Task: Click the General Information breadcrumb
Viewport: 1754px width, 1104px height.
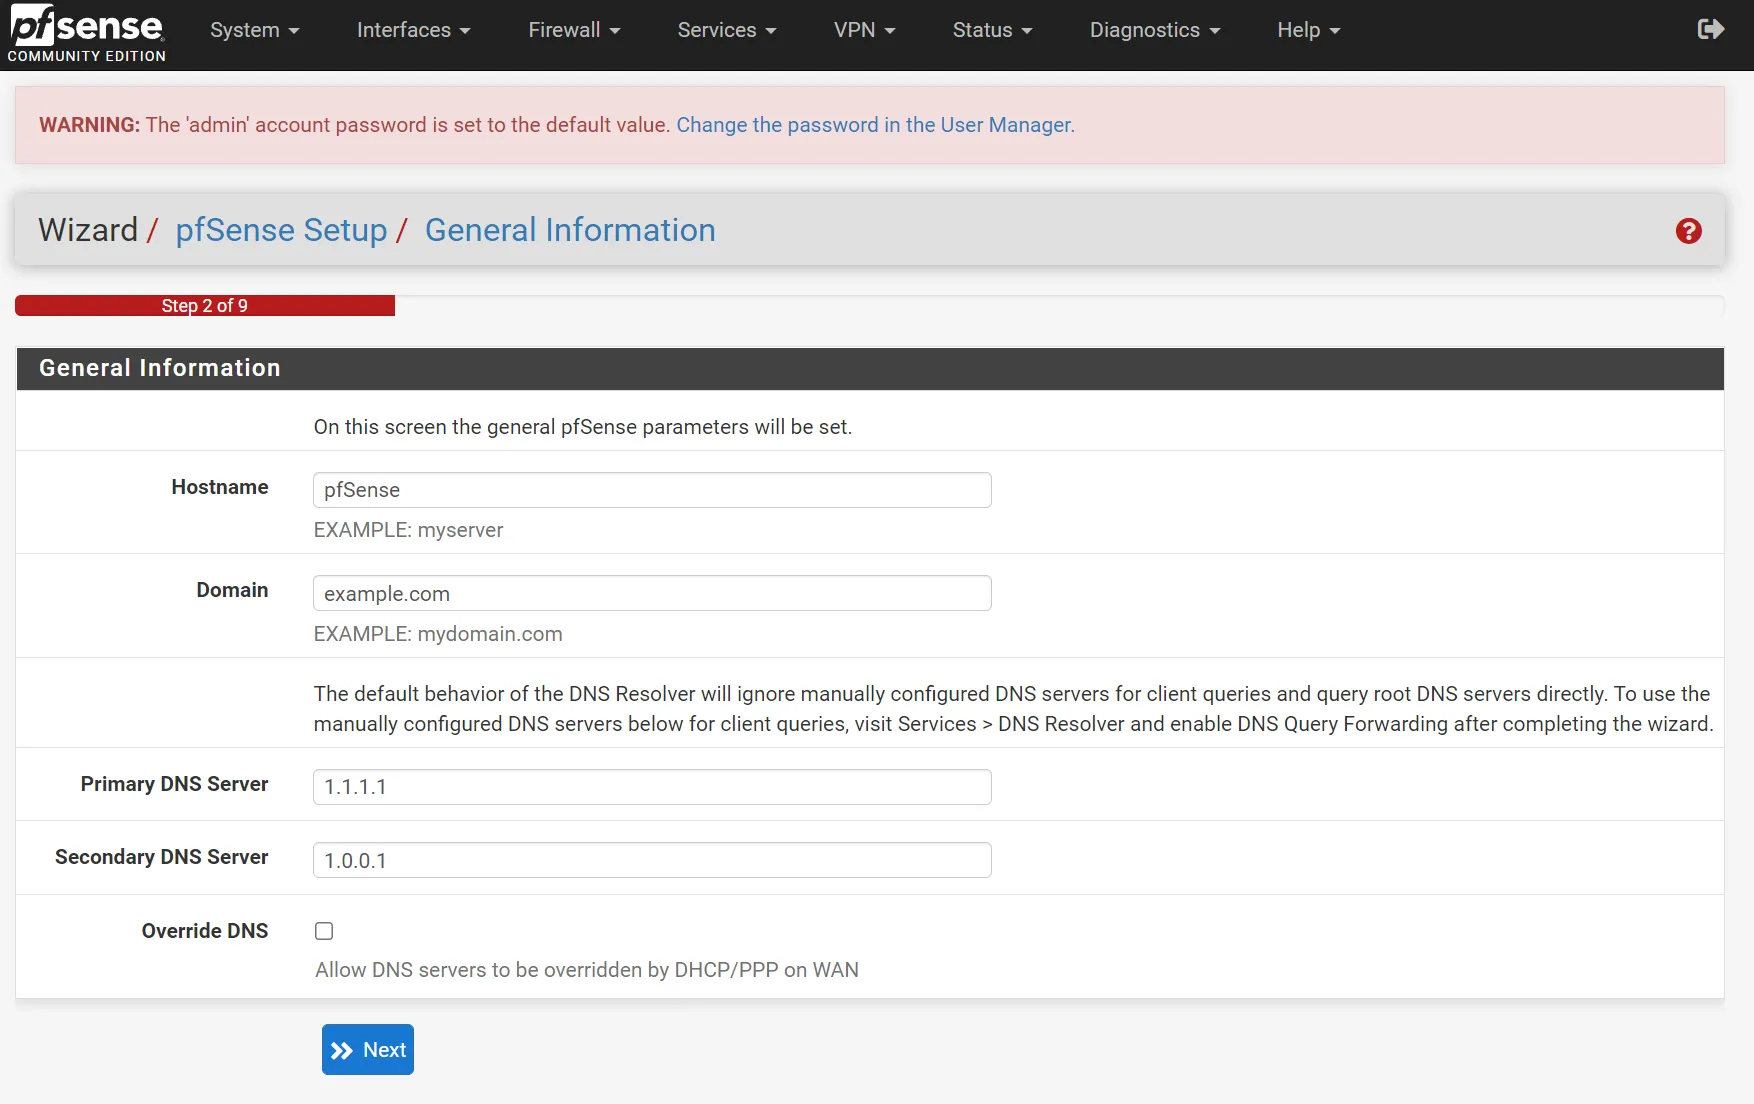Action: [569, 230]
